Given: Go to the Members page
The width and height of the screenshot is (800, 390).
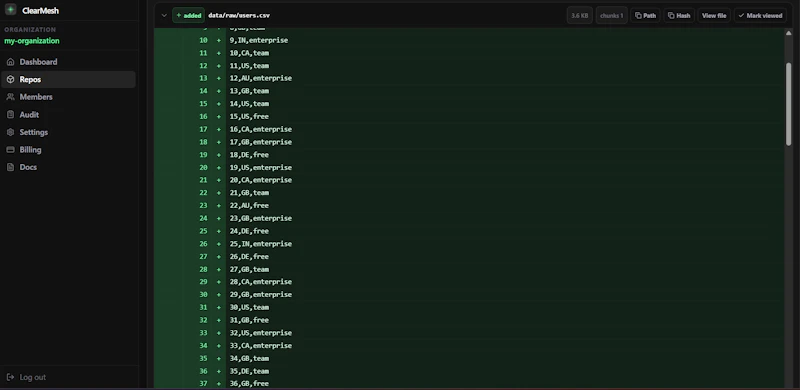Looking at the screenshot, I should 68,97.
